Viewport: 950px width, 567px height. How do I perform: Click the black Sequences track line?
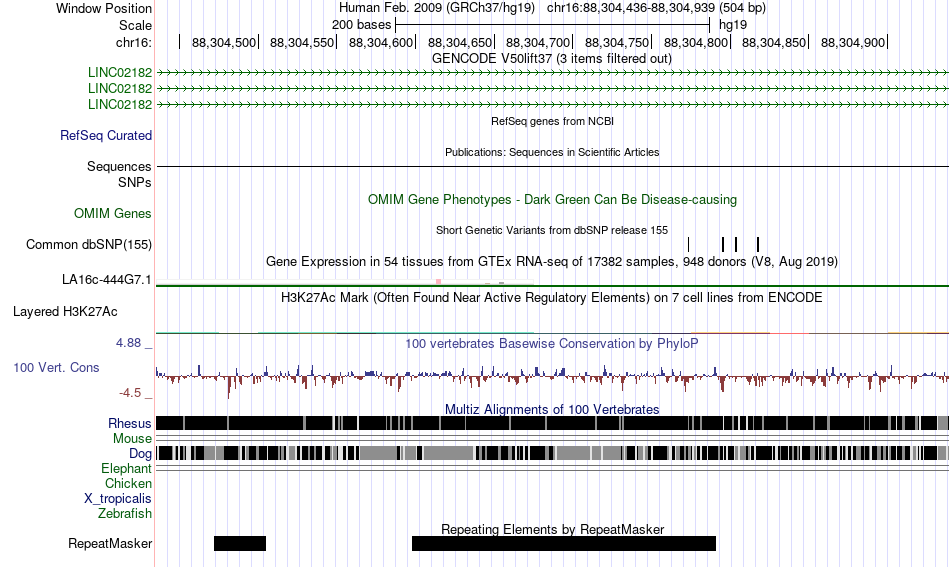(552, 166)
